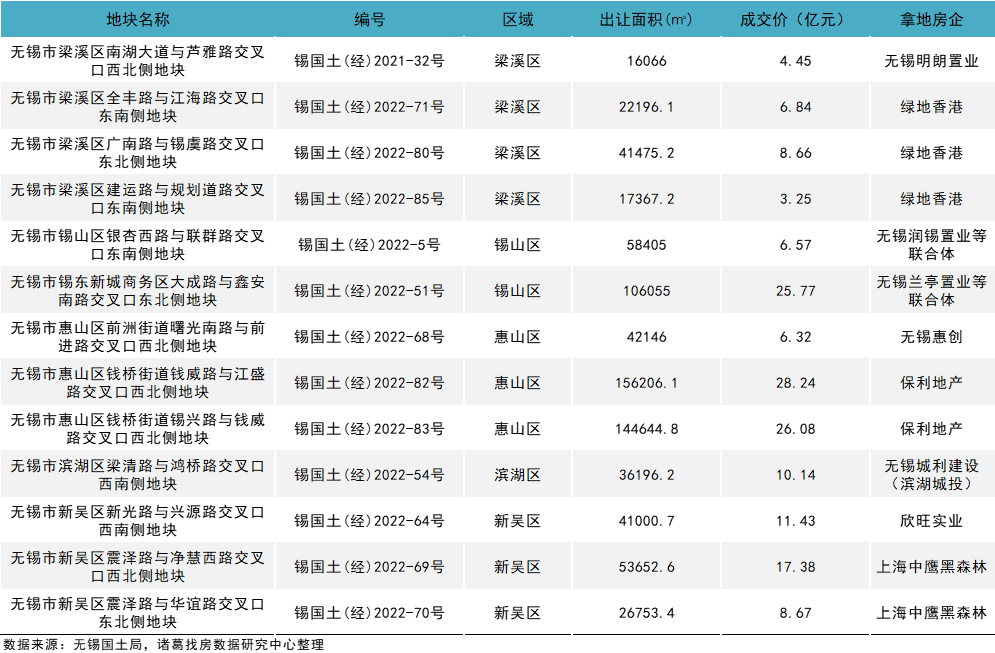Select the developer cell 欣旺实业

click(932, 521)
